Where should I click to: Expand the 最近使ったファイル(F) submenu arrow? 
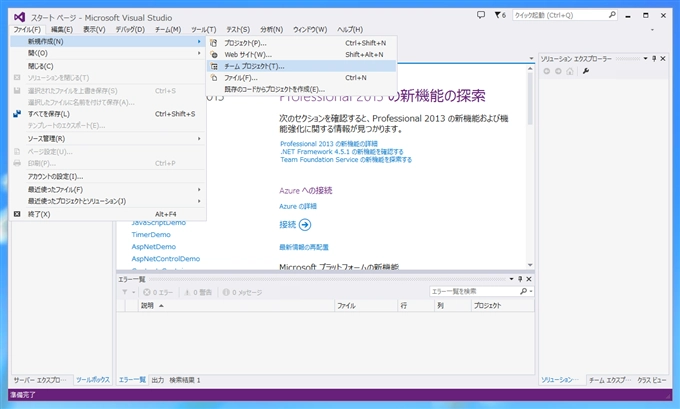click(x=199, y=190)
